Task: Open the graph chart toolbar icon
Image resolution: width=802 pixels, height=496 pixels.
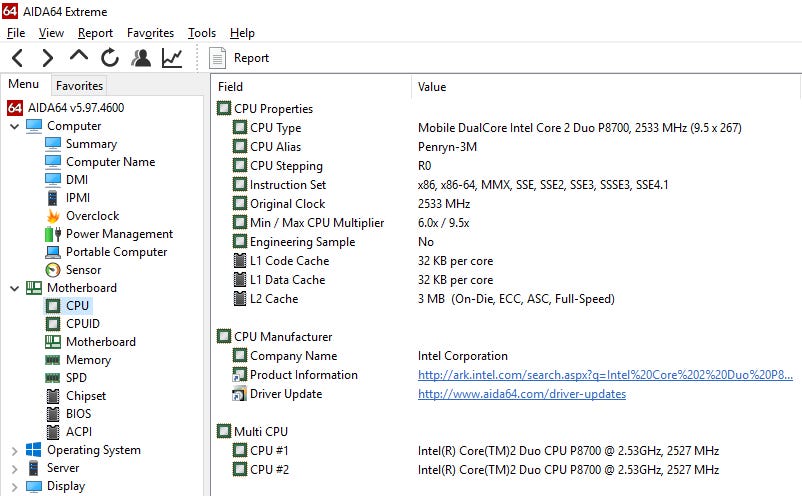Action: point(172,58)
